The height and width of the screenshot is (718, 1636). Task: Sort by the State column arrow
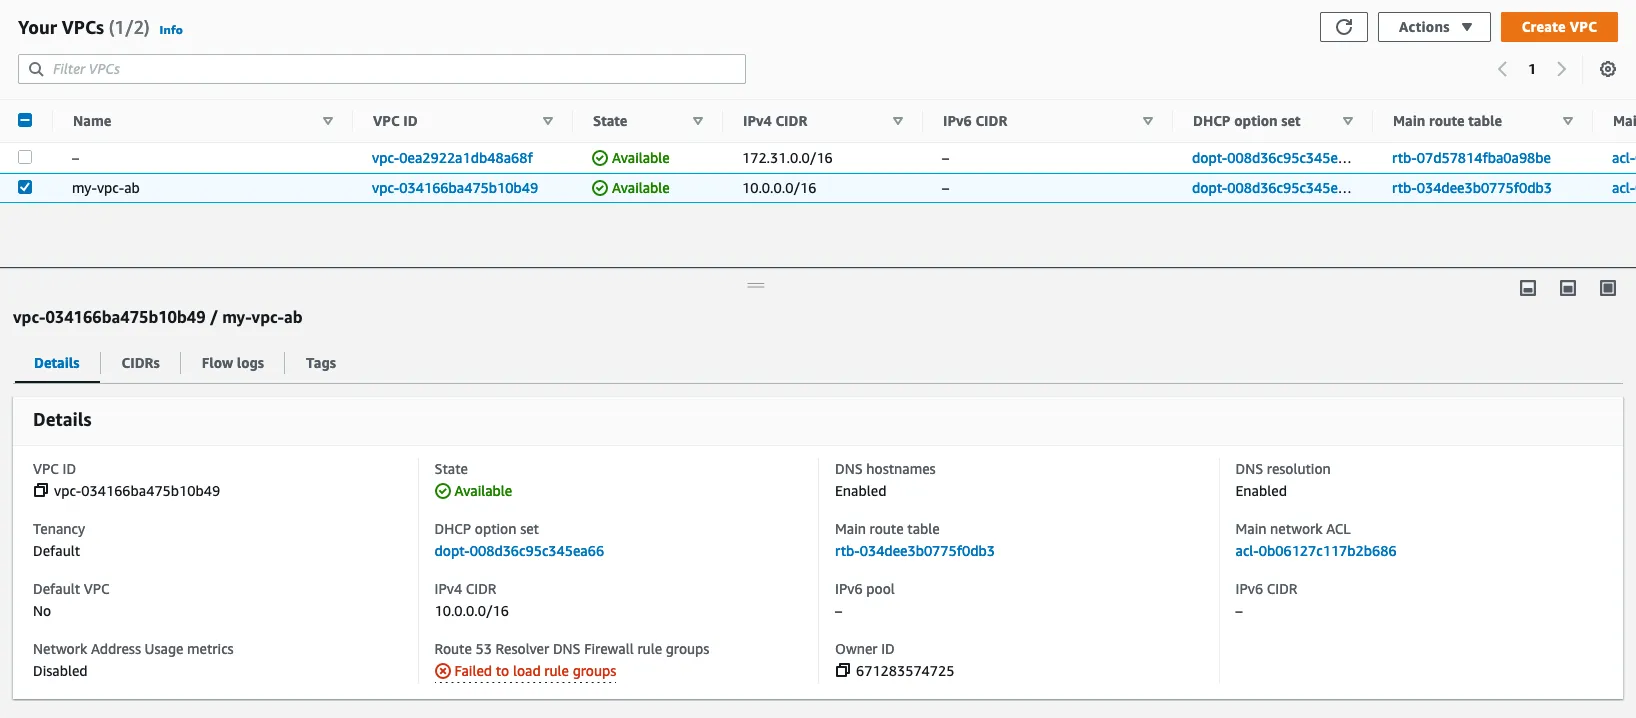(x=697, y=121)
